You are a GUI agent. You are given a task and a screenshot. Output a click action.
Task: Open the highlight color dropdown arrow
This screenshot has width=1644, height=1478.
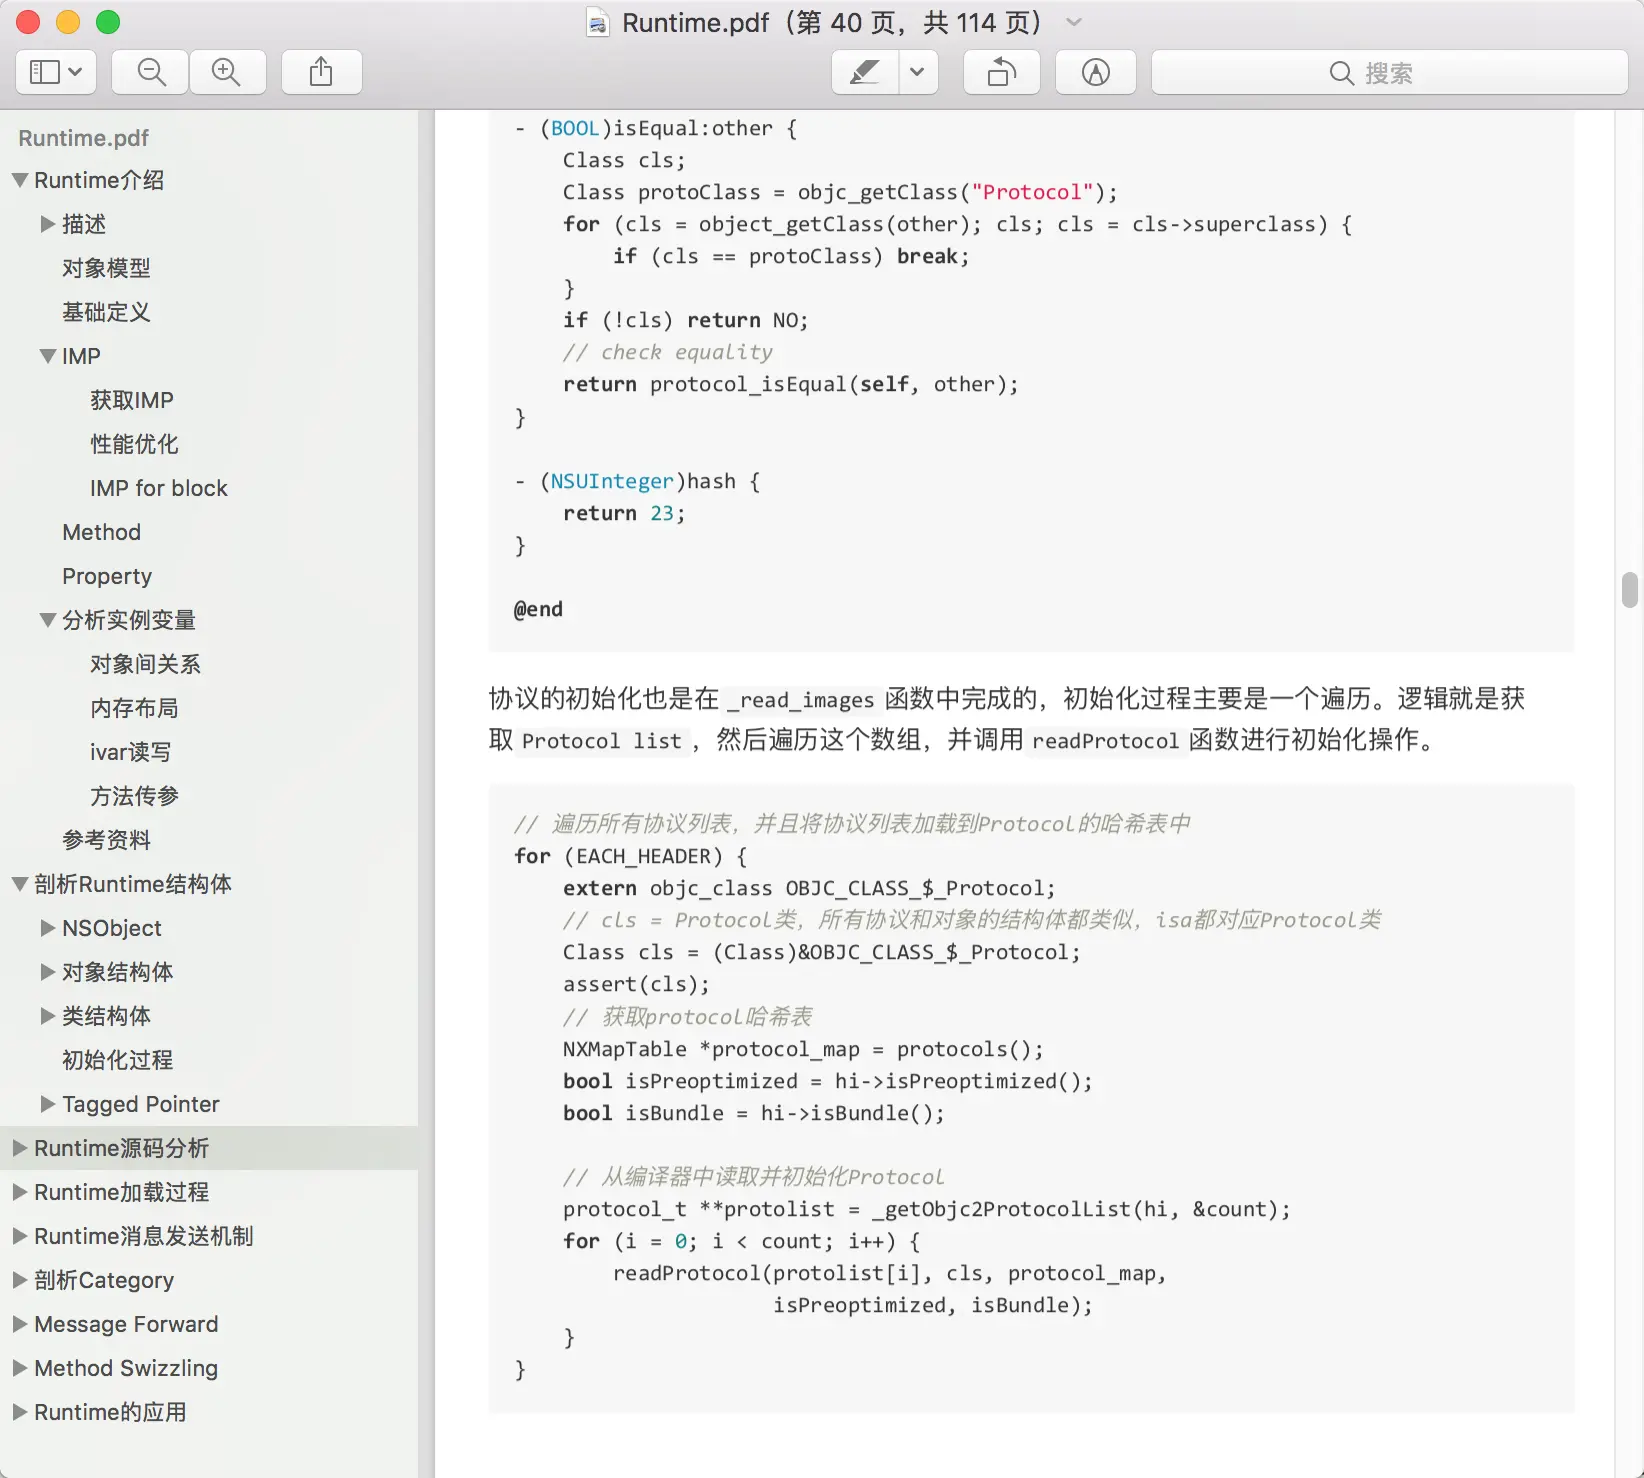coord(918,72)
